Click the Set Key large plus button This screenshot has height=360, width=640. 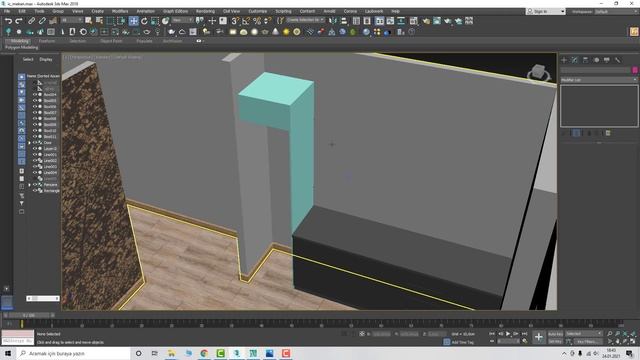pos(539,337)
